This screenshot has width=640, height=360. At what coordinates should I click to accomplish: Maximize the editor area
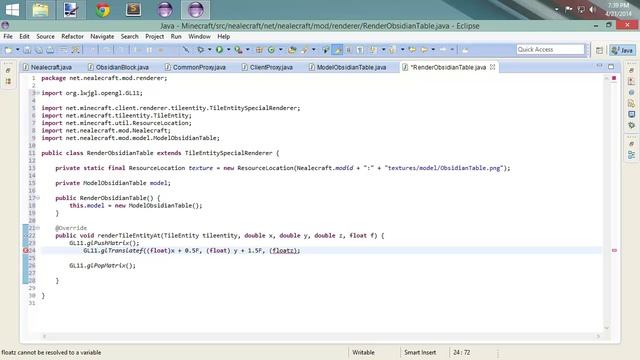(x=611, y=66)
